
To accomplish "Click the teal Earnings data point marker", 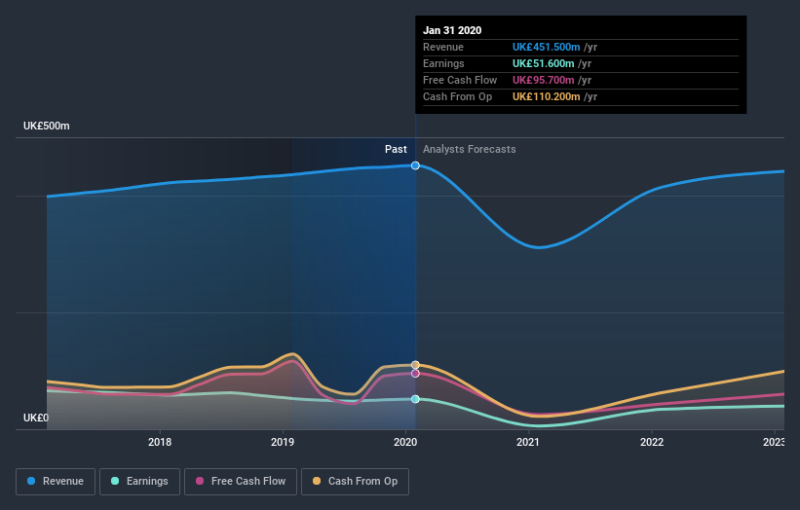I will click(415, 399).
